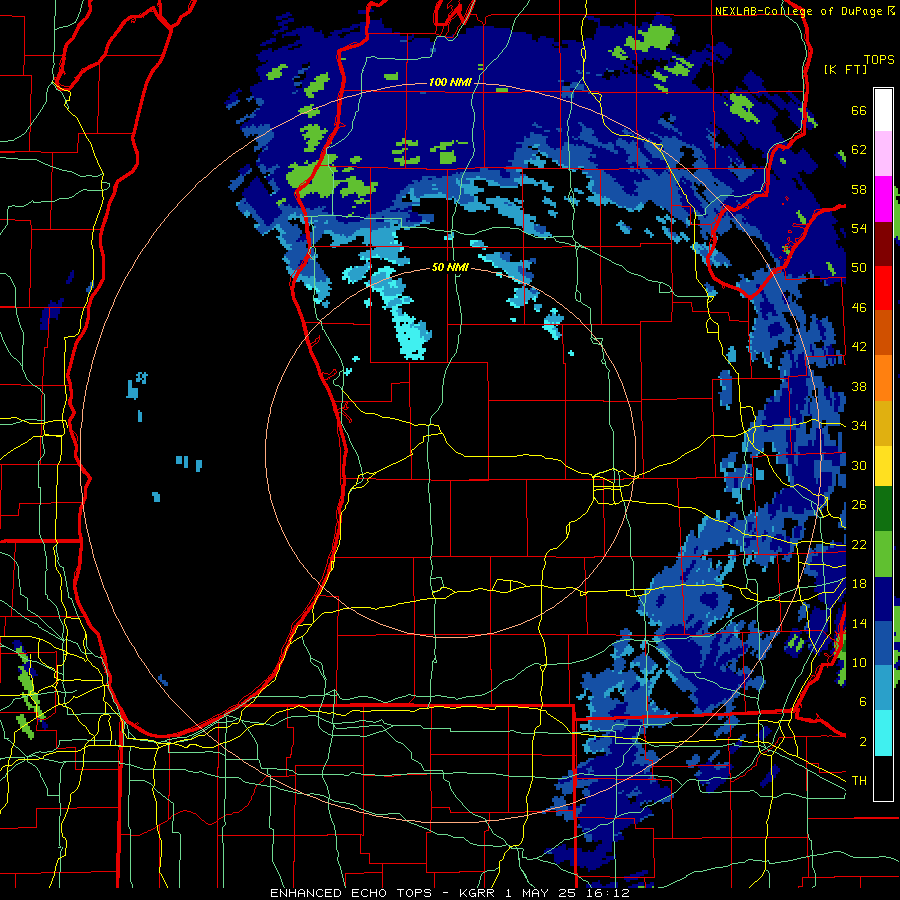Click the legend value 66
900x900 pixels.
(859, 111)
